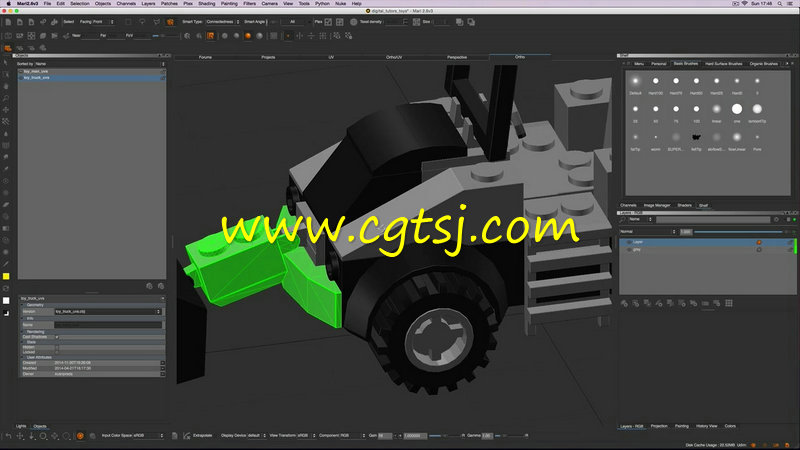Select the yellow foreground color tool in the sidebar
The image size is (800, 450).
[6, 276]
